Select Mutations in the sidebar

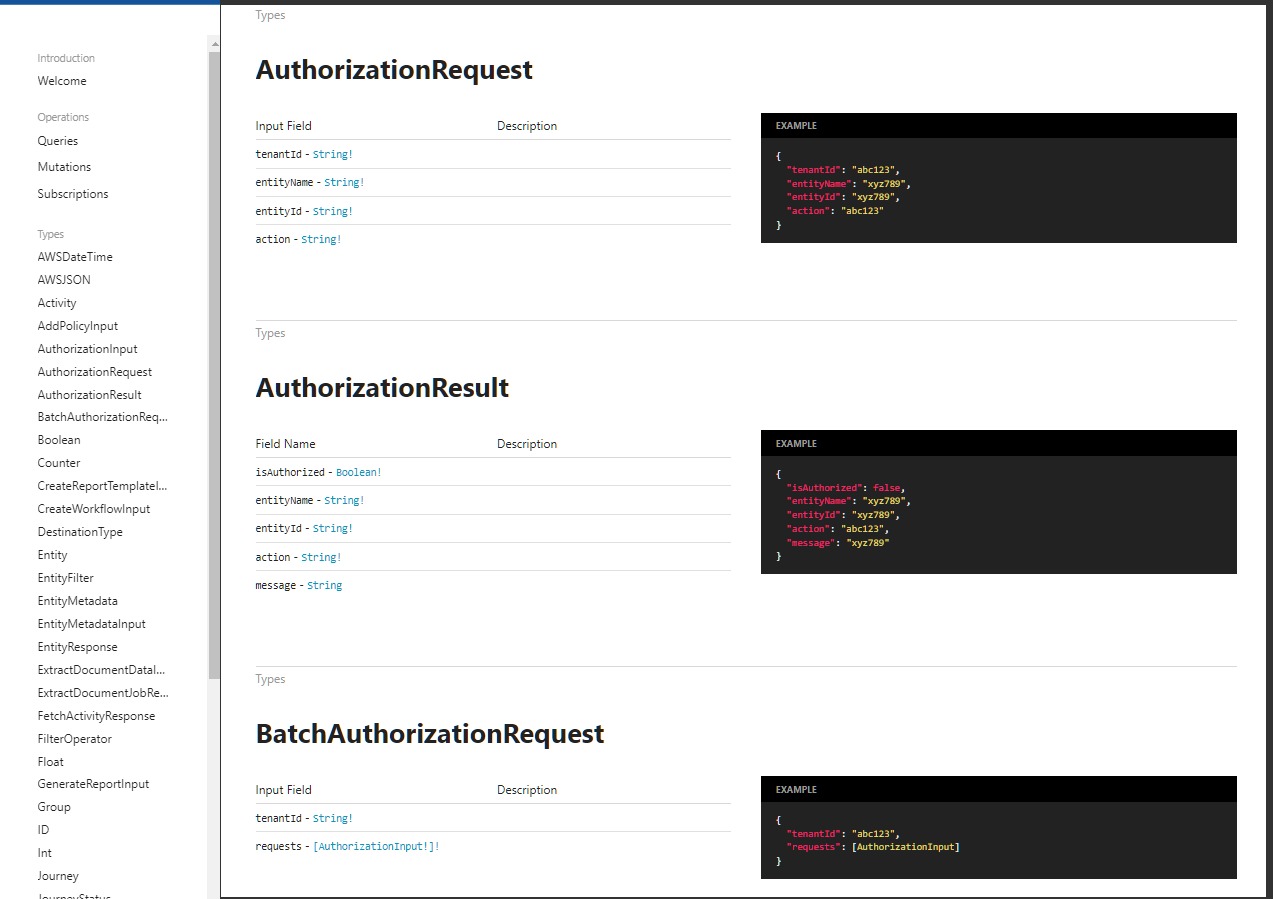coord(64,167)
